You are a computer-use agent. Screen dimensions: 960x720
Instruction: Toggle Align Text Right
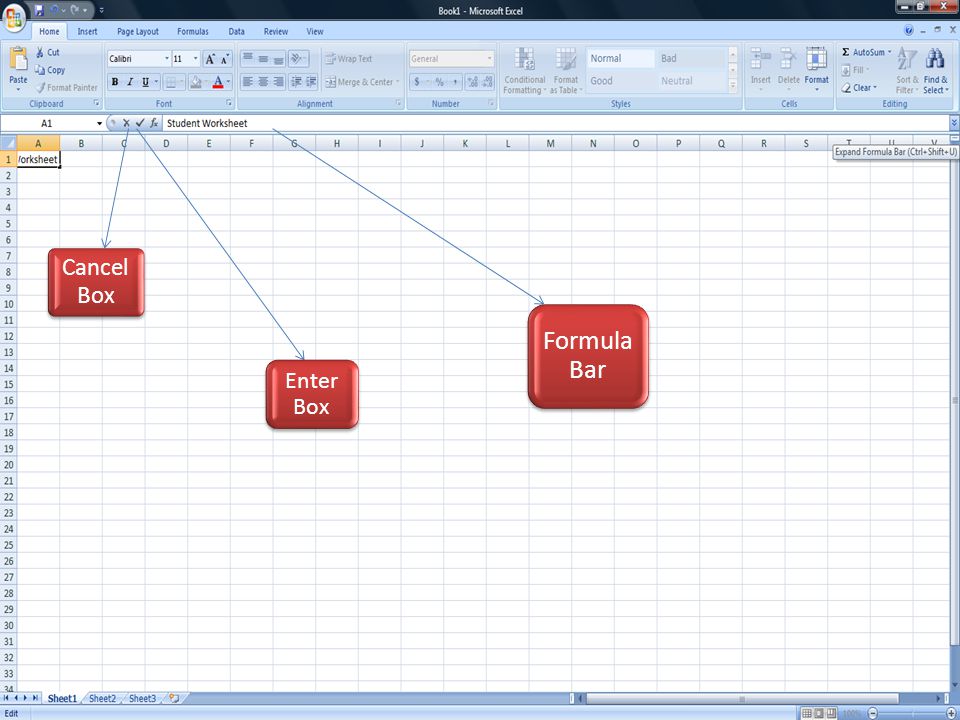coord(278,81)
